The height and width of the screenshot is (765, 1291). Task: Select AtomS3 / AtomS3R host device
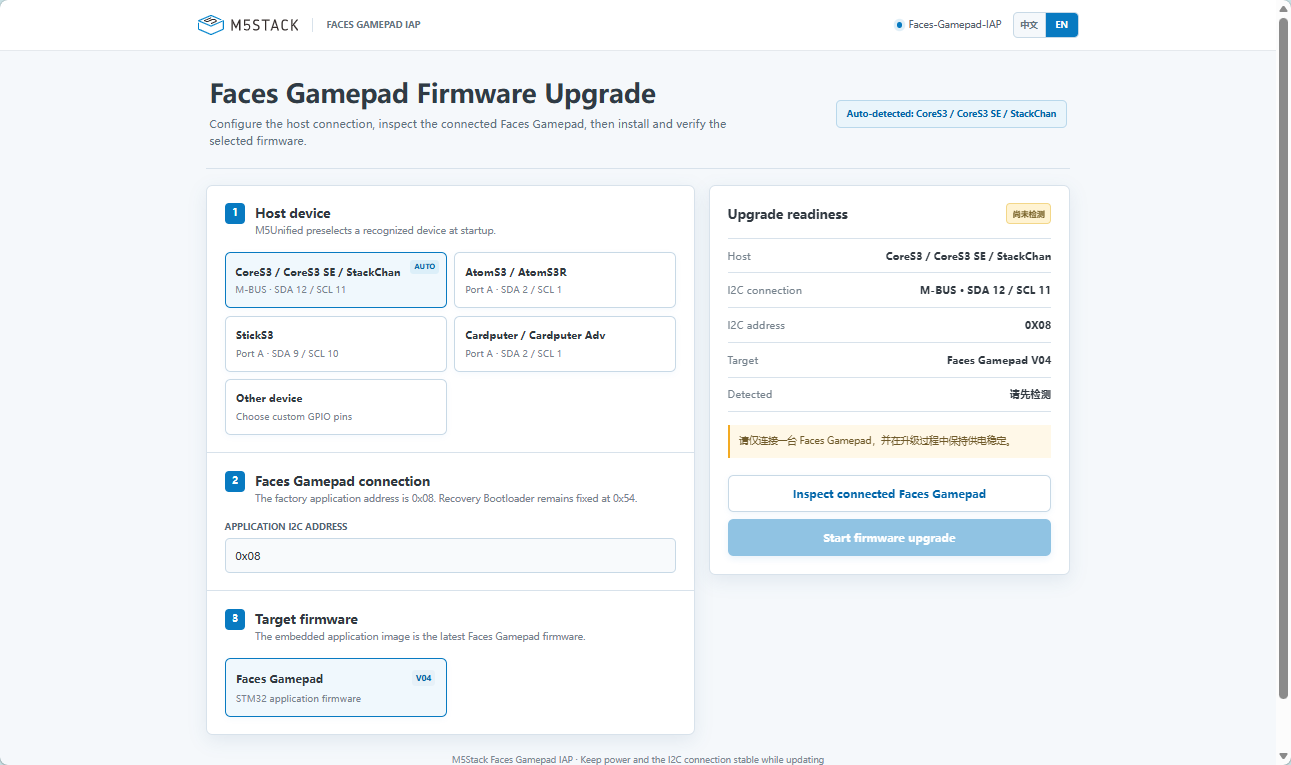pyautogui.click(x=565, y=280)
